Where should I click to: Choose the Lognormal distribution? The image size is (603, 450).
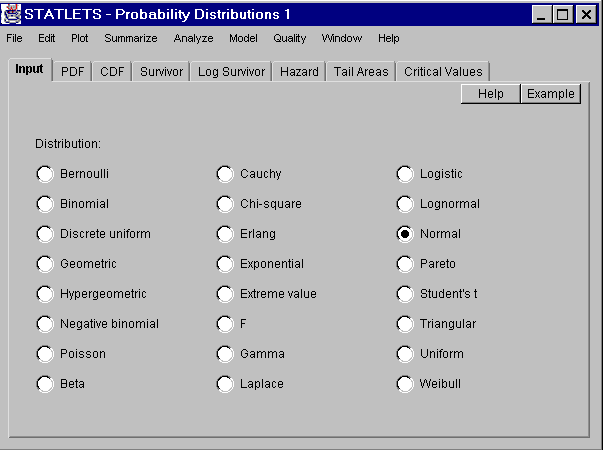point(405,204)
